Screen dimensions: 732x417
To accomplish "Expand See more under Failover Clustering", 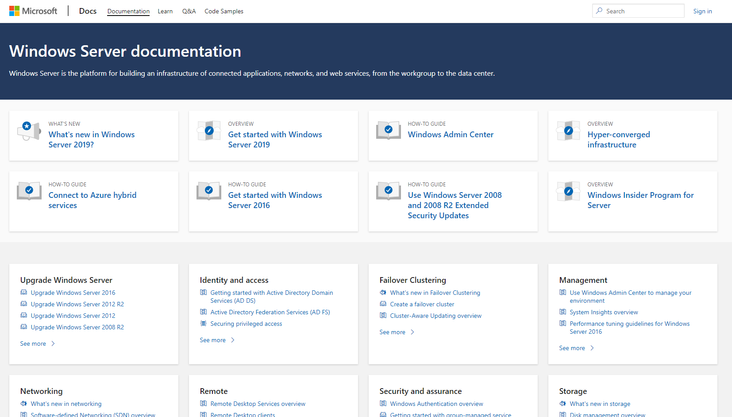I will coord(397,332).
